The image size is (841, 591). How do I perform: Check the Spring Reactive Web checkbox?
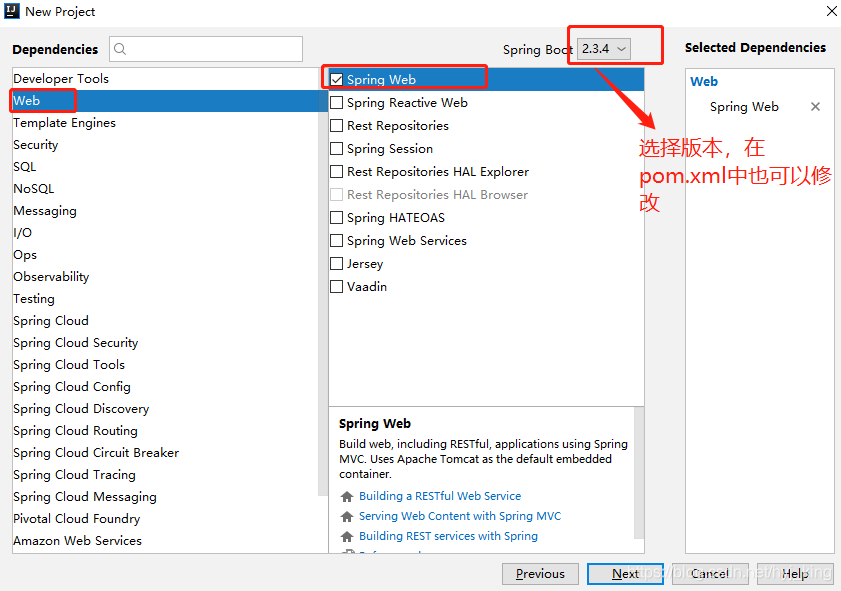(336, 102)
